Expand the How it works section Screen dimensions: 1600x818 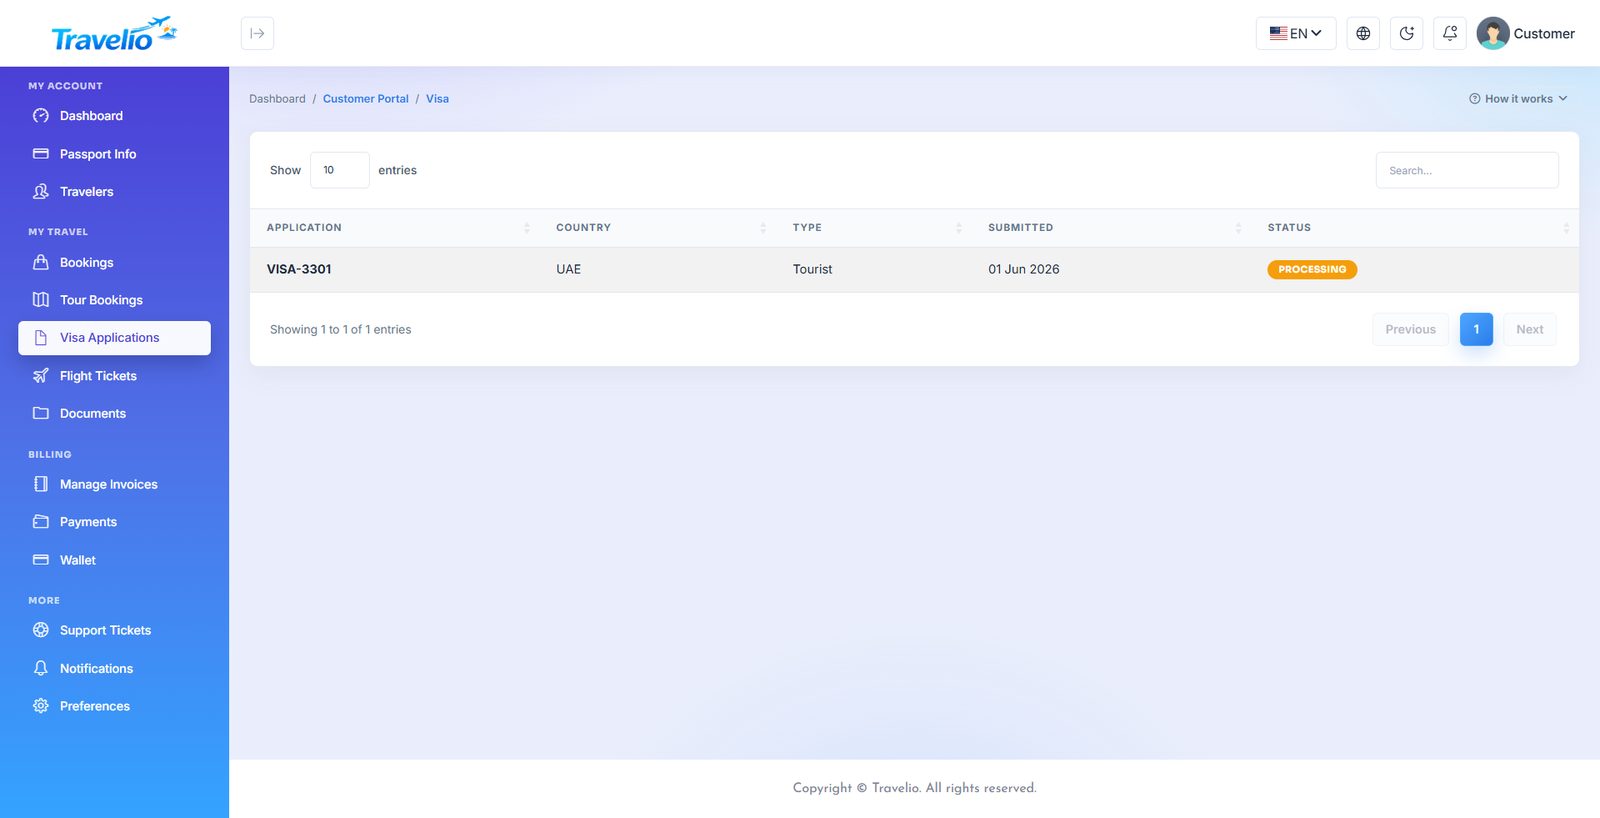pos(1518,99)
